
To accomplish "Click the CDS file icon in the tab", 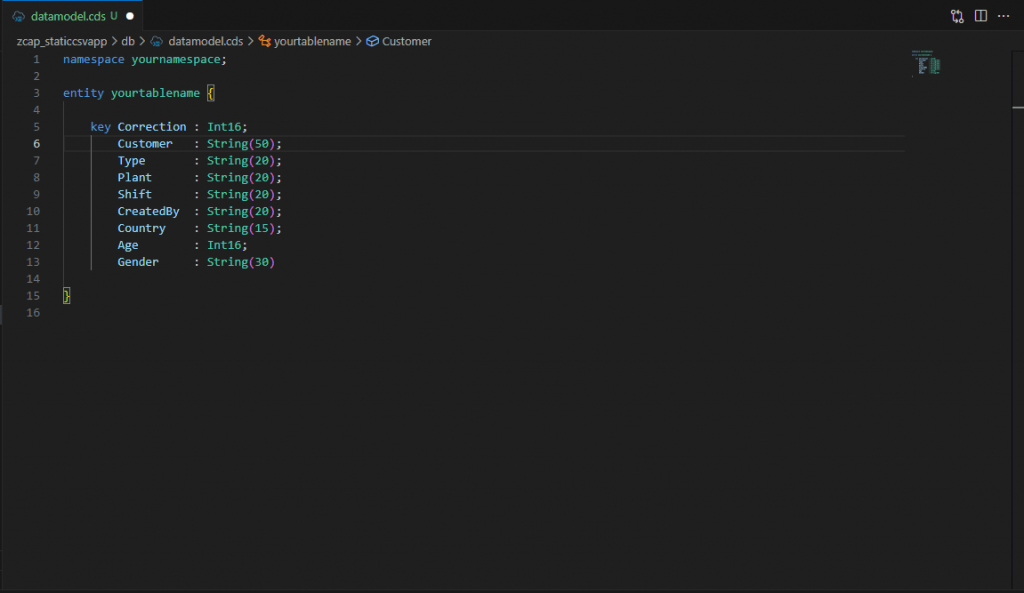I will point(18,16).
